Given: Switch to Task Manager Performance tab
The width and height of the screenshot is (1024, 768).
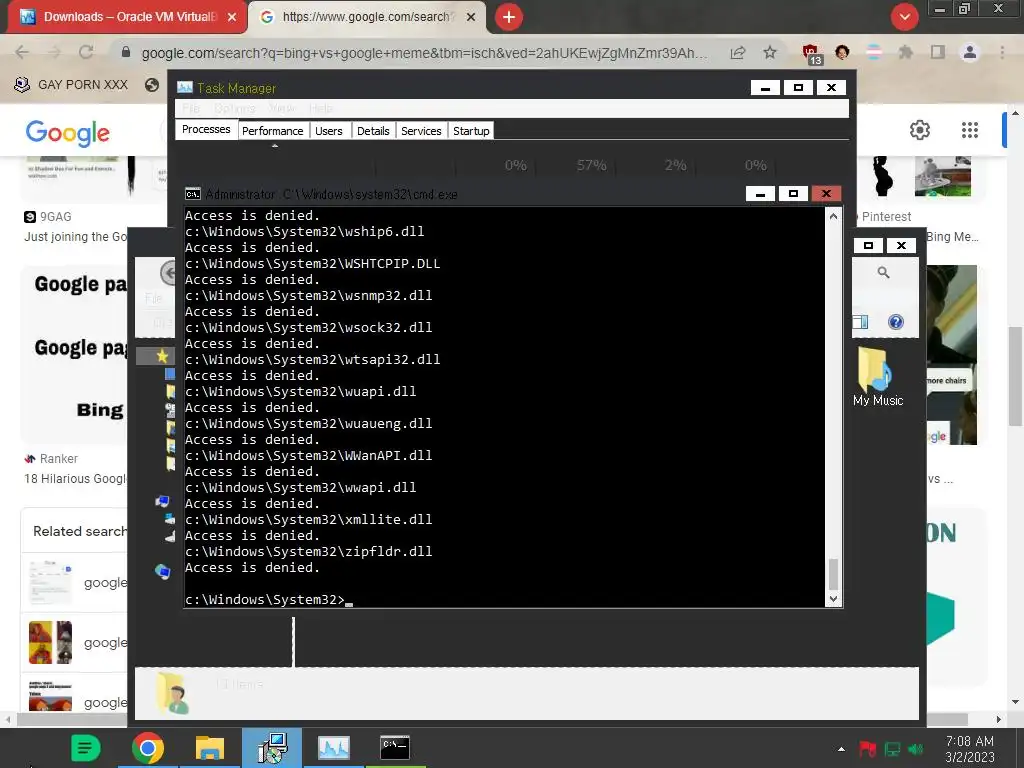Looking at the screenshot, I should (272, 131).
